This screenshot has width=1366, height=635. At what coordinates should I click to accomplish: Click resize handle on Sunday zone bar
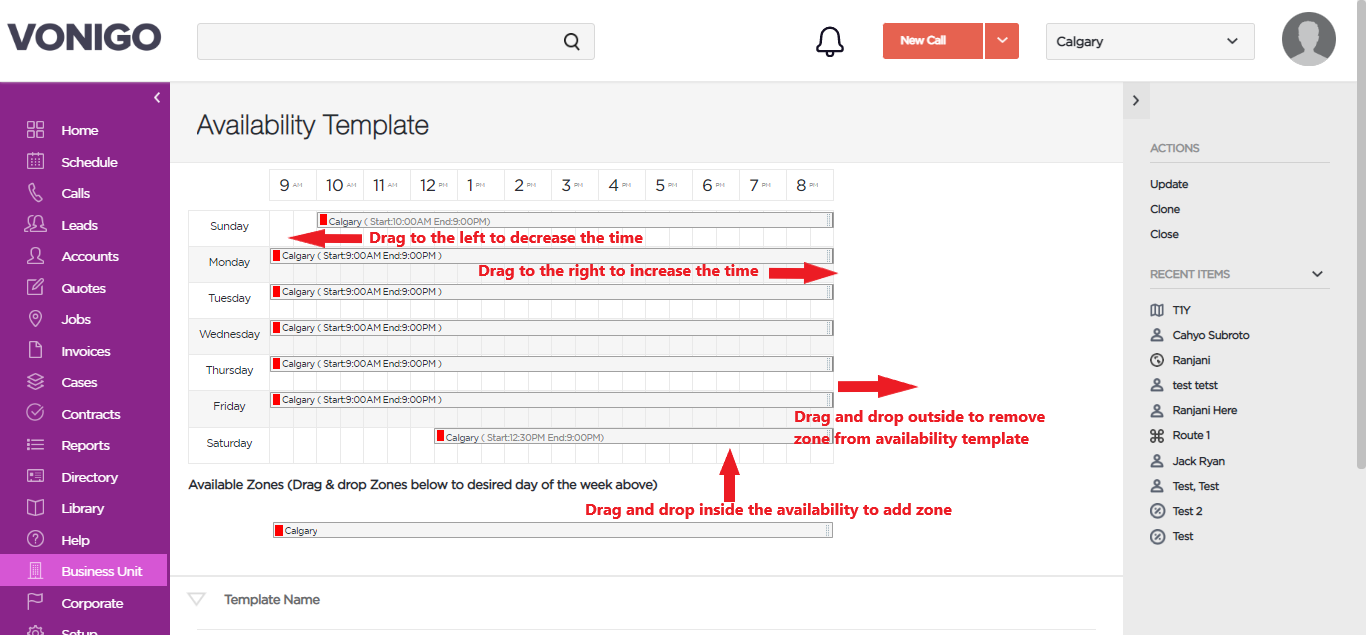829,220
